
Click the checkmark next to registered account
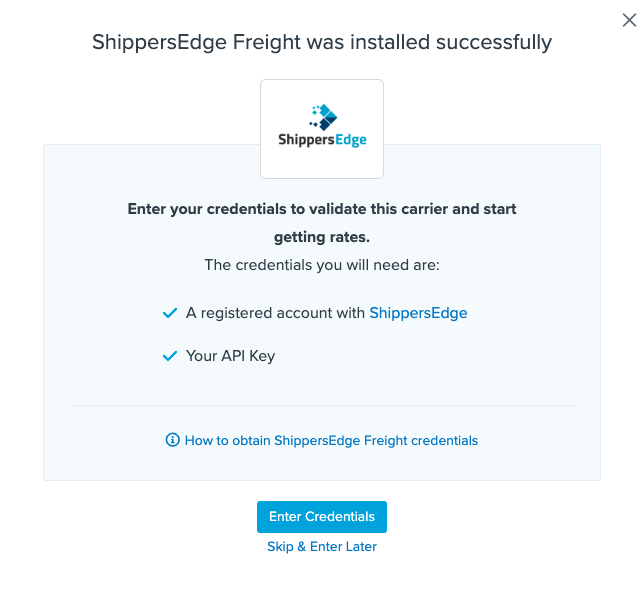170,313
